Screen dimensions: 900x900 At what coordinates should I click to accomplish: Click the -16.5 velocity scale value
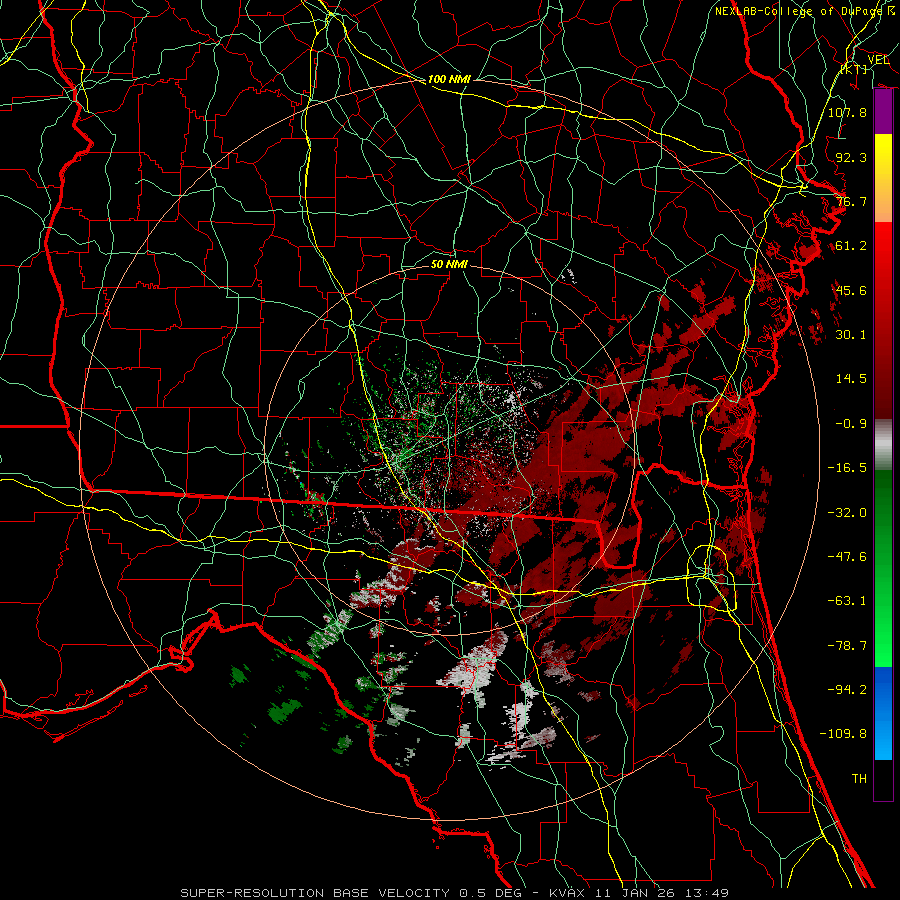(x=847, y=468)
